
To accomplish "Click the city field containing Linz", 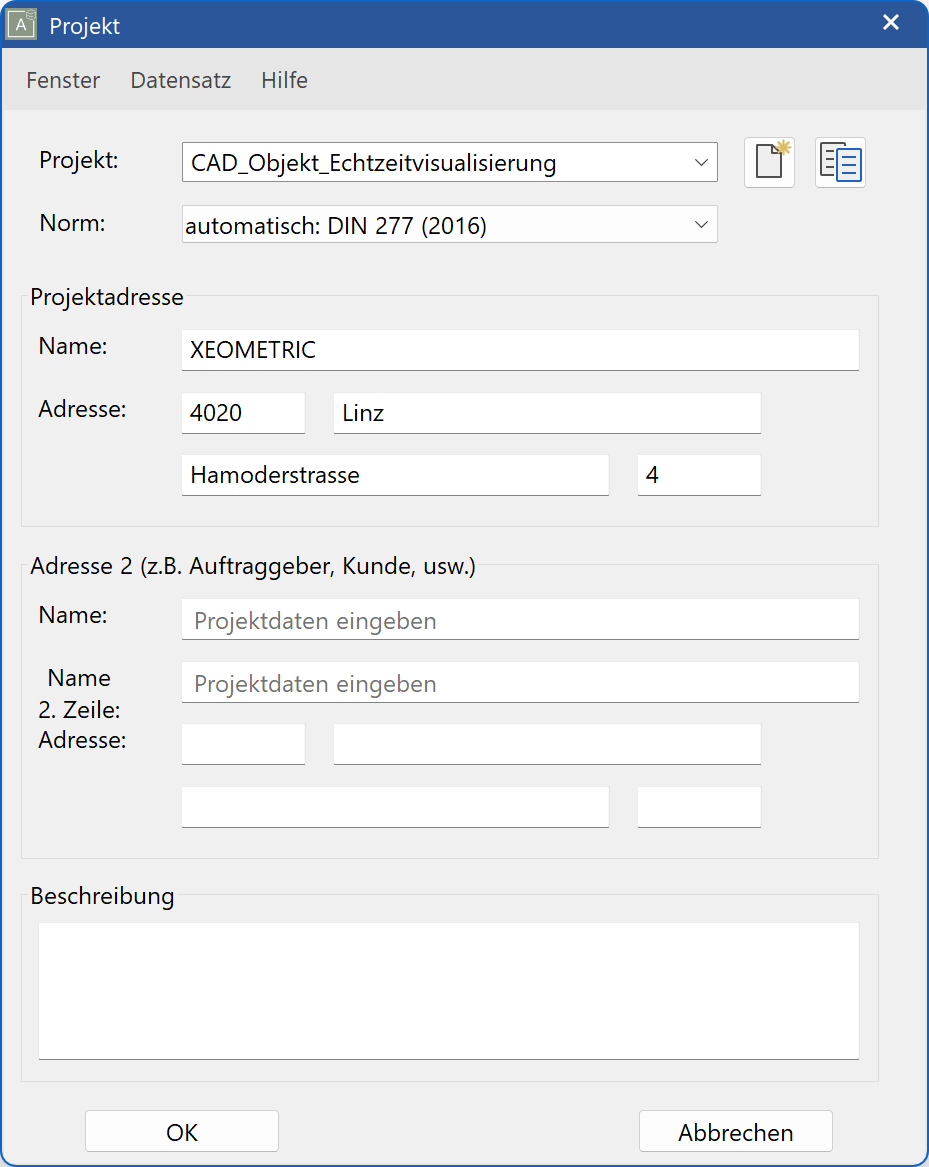I will click(547, 413).
